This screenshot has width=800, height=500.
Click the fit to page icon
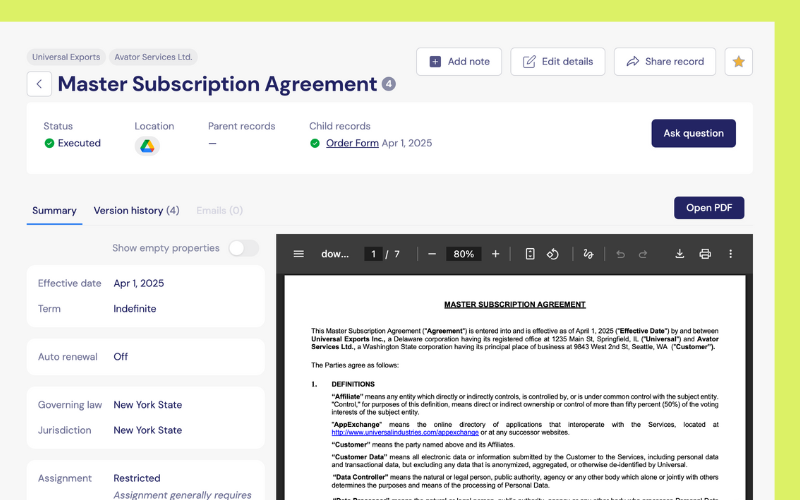(530, 254)
